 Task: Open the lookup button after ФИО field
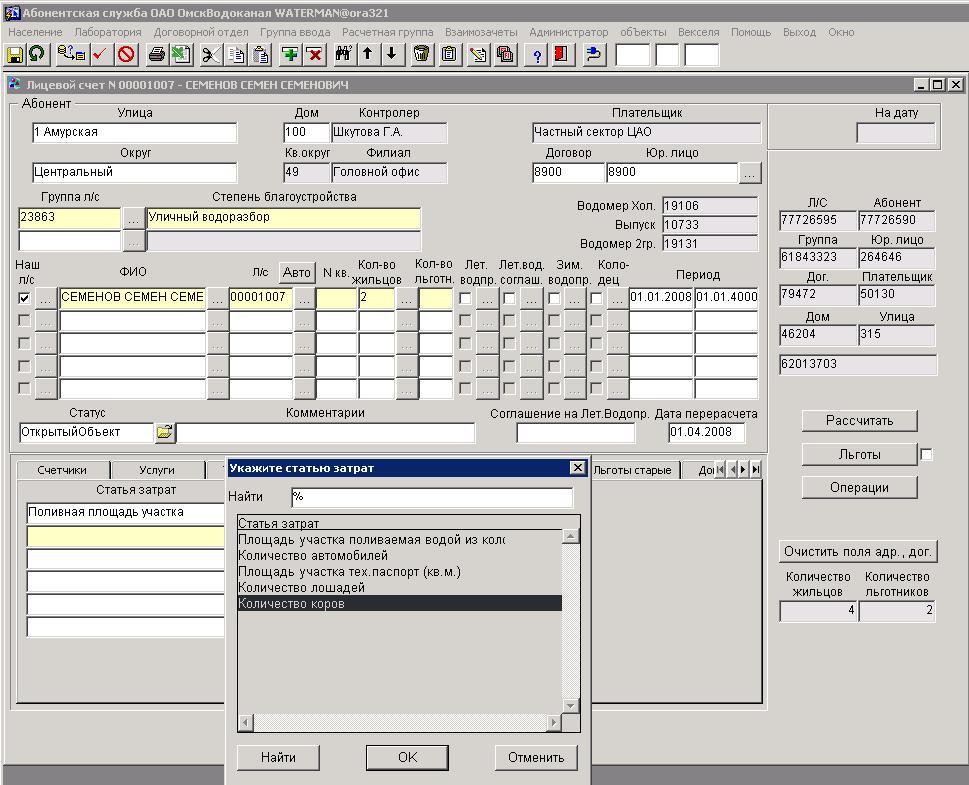(x=217, y=298)
